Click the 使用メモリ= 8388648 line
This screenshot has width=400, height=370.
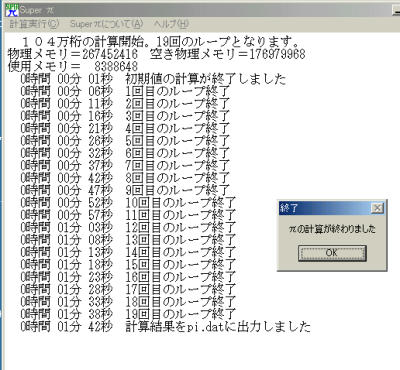tap(73, 66)
